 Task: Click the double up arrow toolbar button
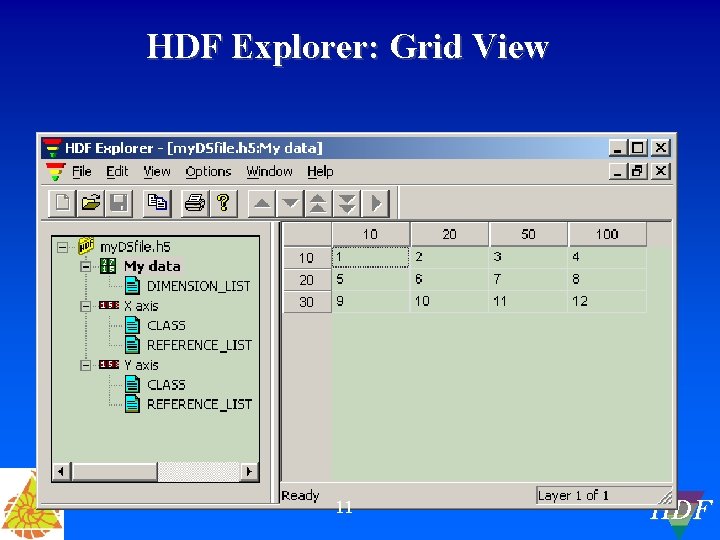point(319,203)
